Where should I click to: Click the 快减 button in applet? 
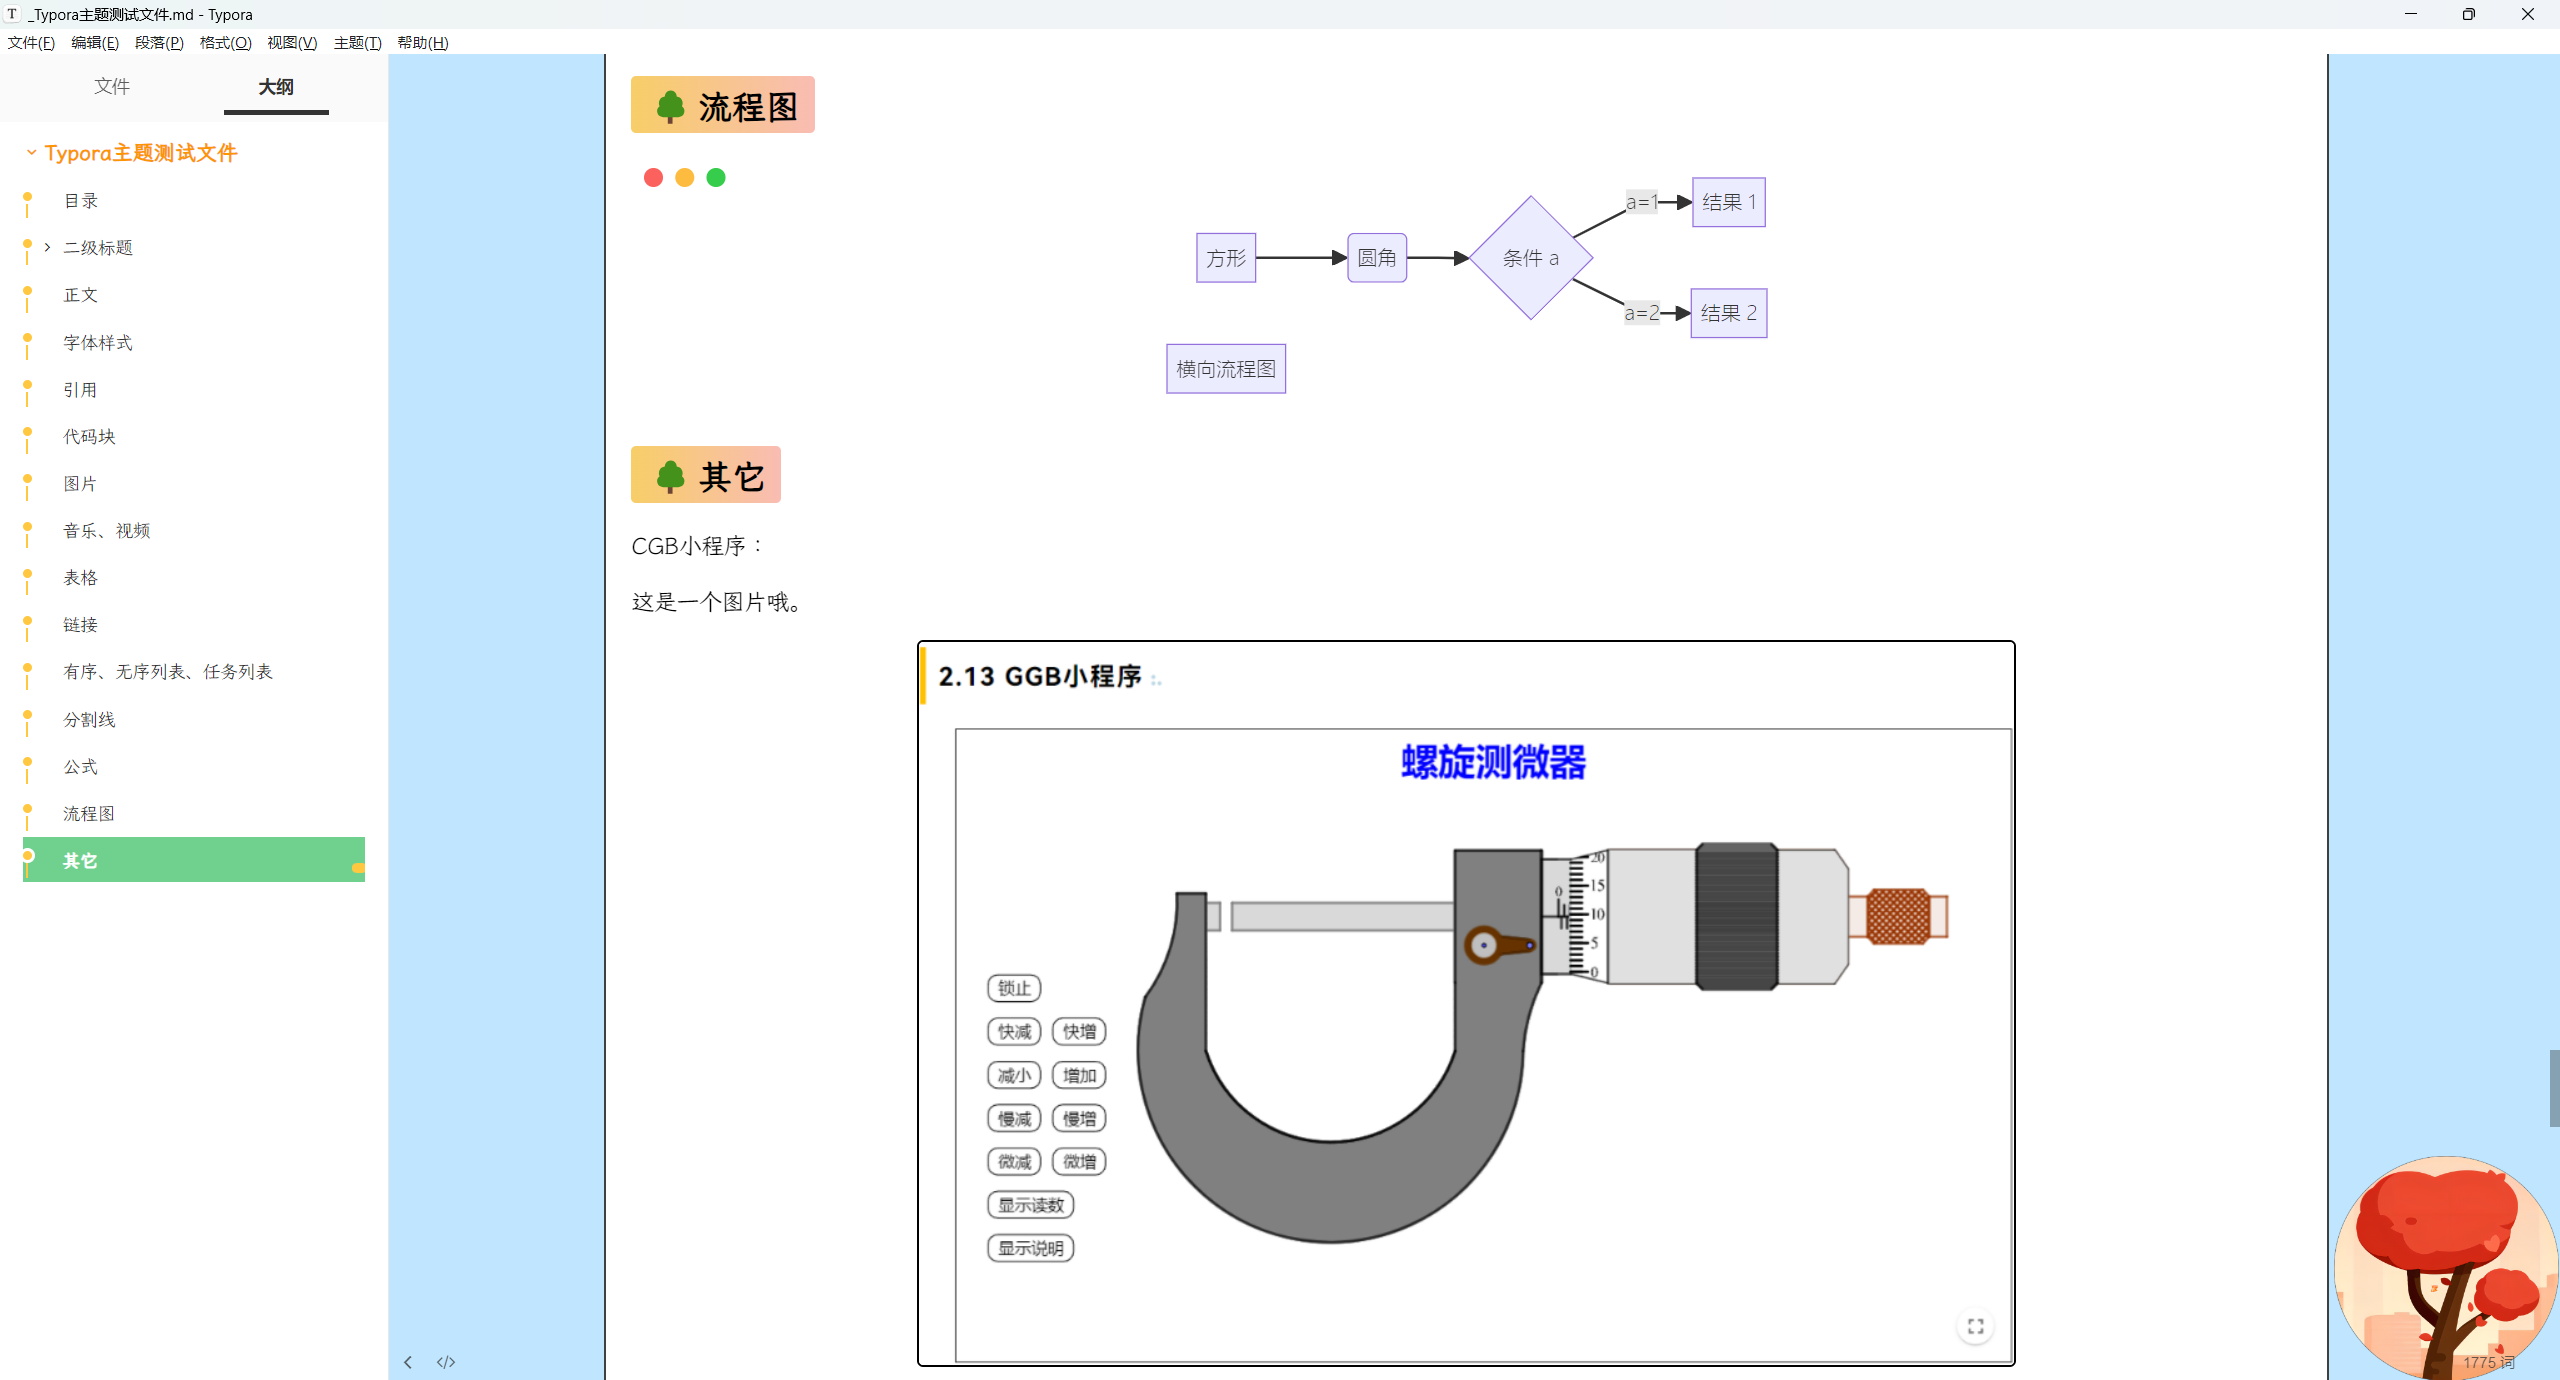click(x=1014, y=1031)
